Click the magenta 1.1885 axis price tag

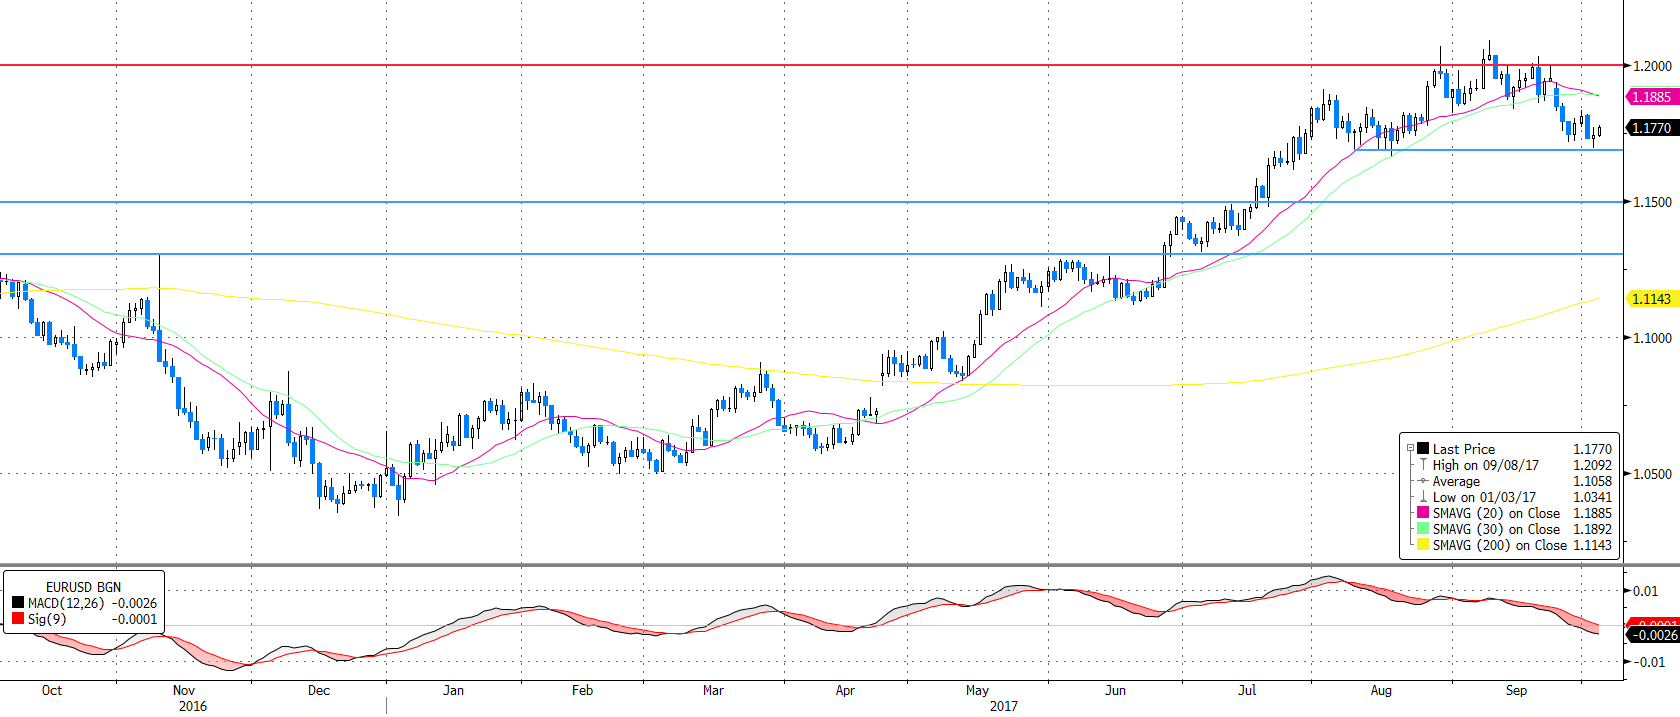[x=1653, y=97]
